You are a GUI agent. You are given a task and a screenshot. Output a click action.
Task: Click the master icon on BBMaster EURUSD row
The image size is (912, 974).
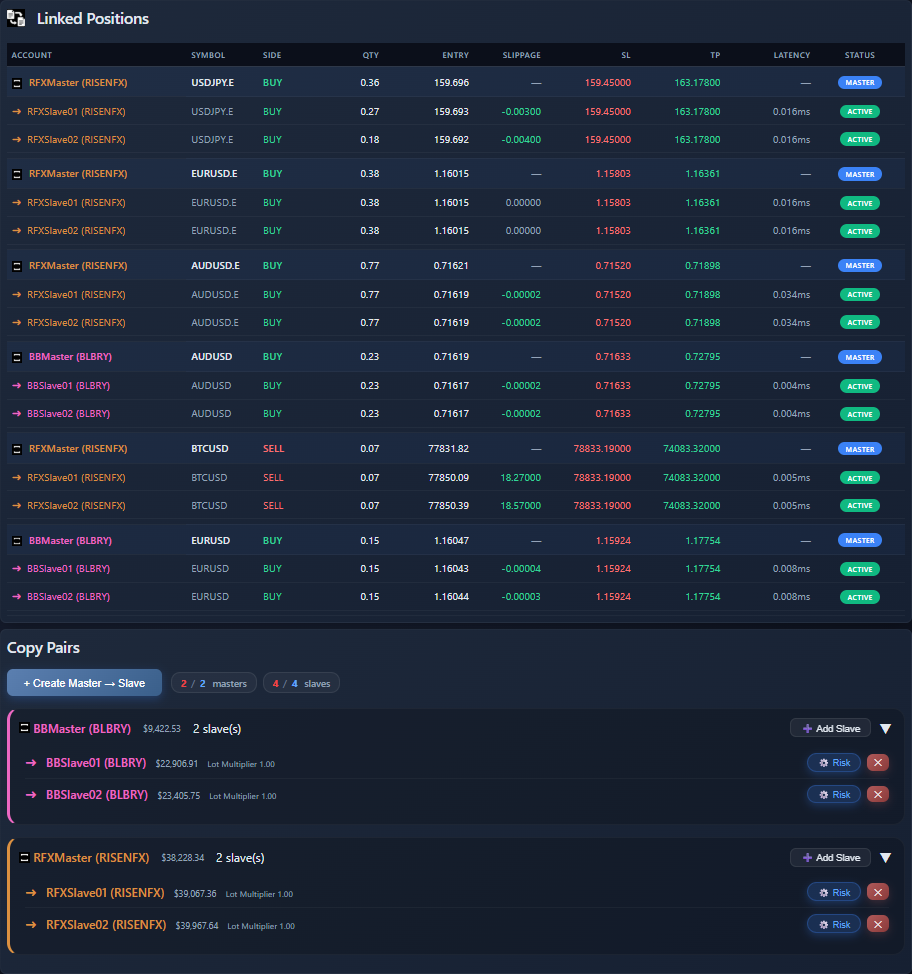point(17,541)
